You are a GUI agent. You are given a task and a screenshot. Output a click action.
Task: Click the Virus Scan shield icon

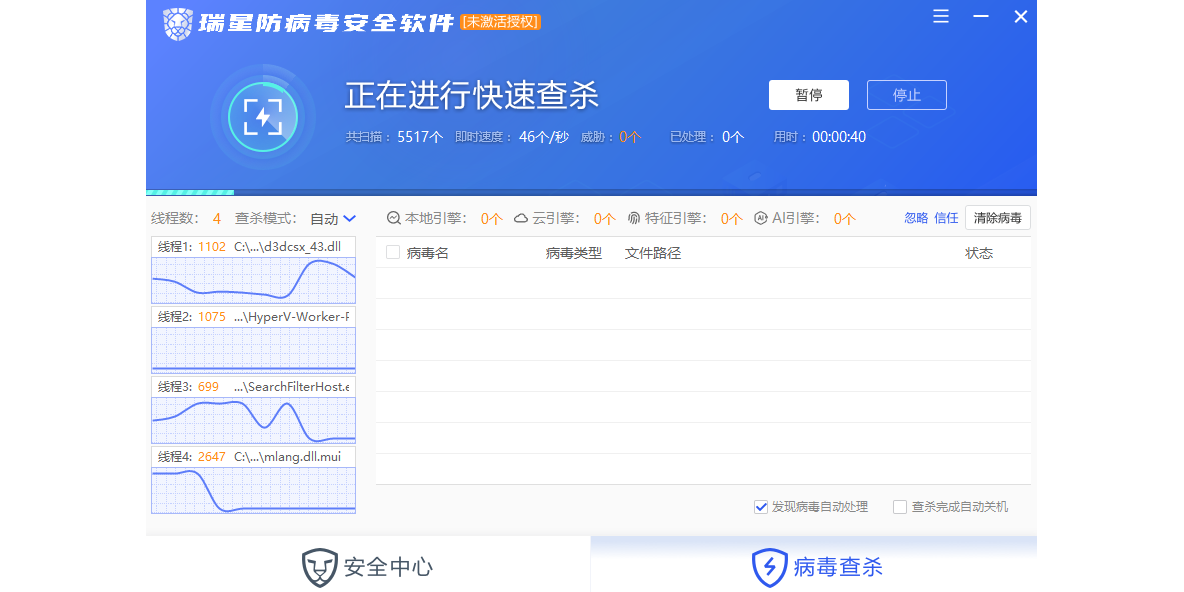click(x=769, y=568)
